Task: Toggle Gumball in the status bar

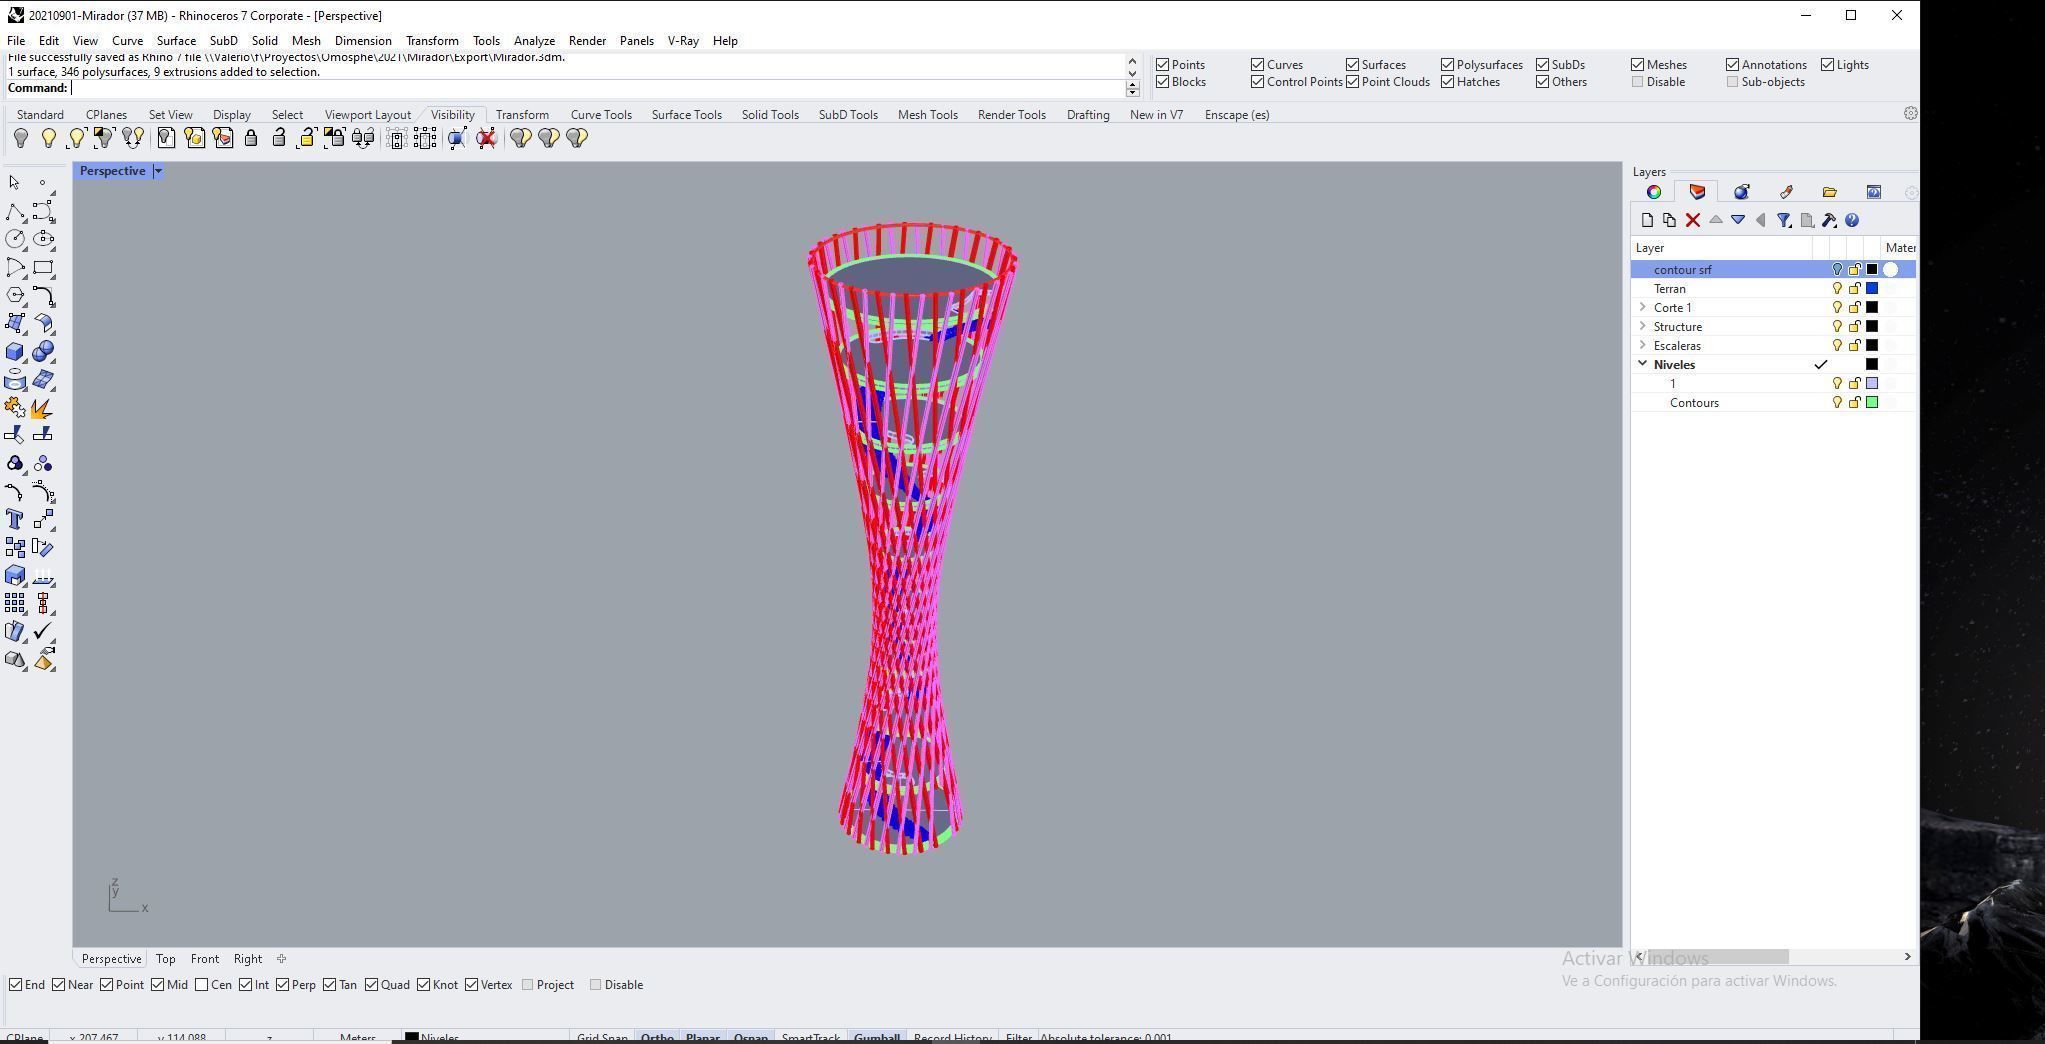Action: click(877, 1038)
